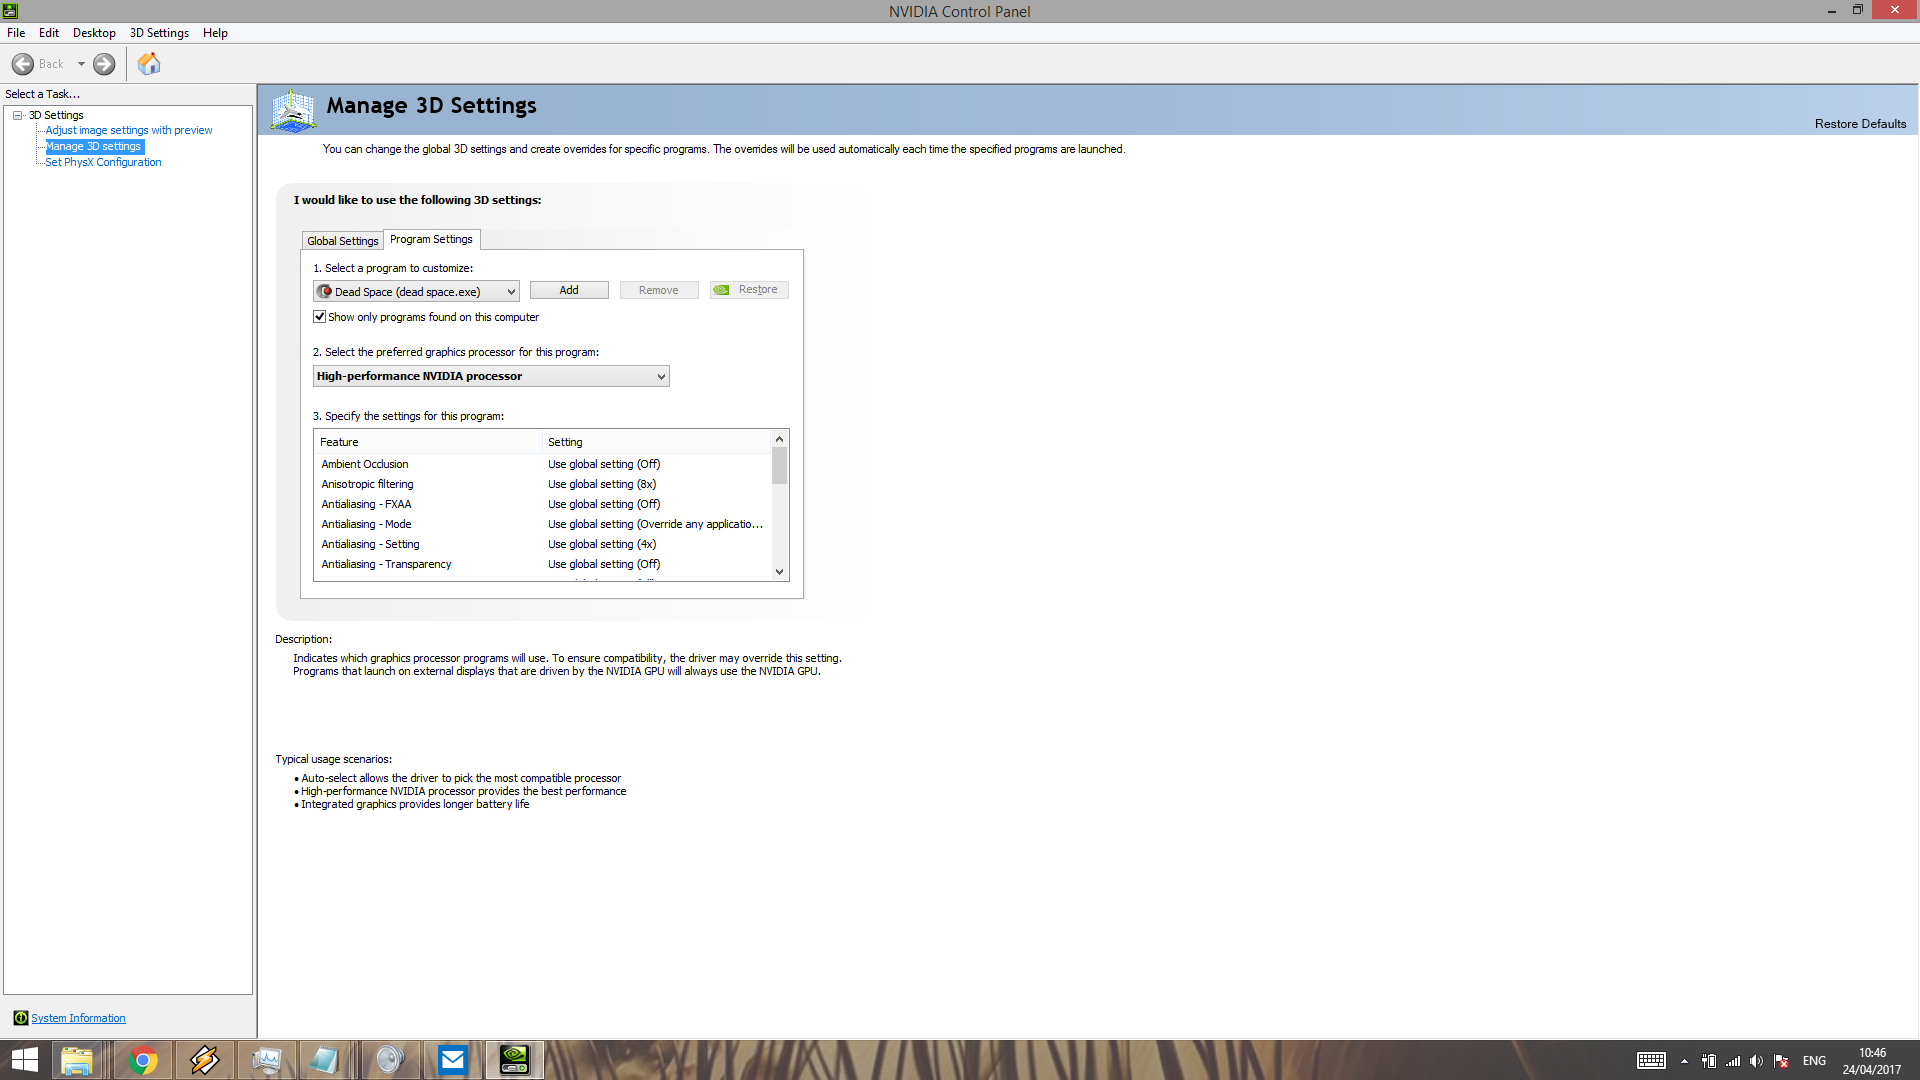Select the Program Settings tab

tap(431, 239)
